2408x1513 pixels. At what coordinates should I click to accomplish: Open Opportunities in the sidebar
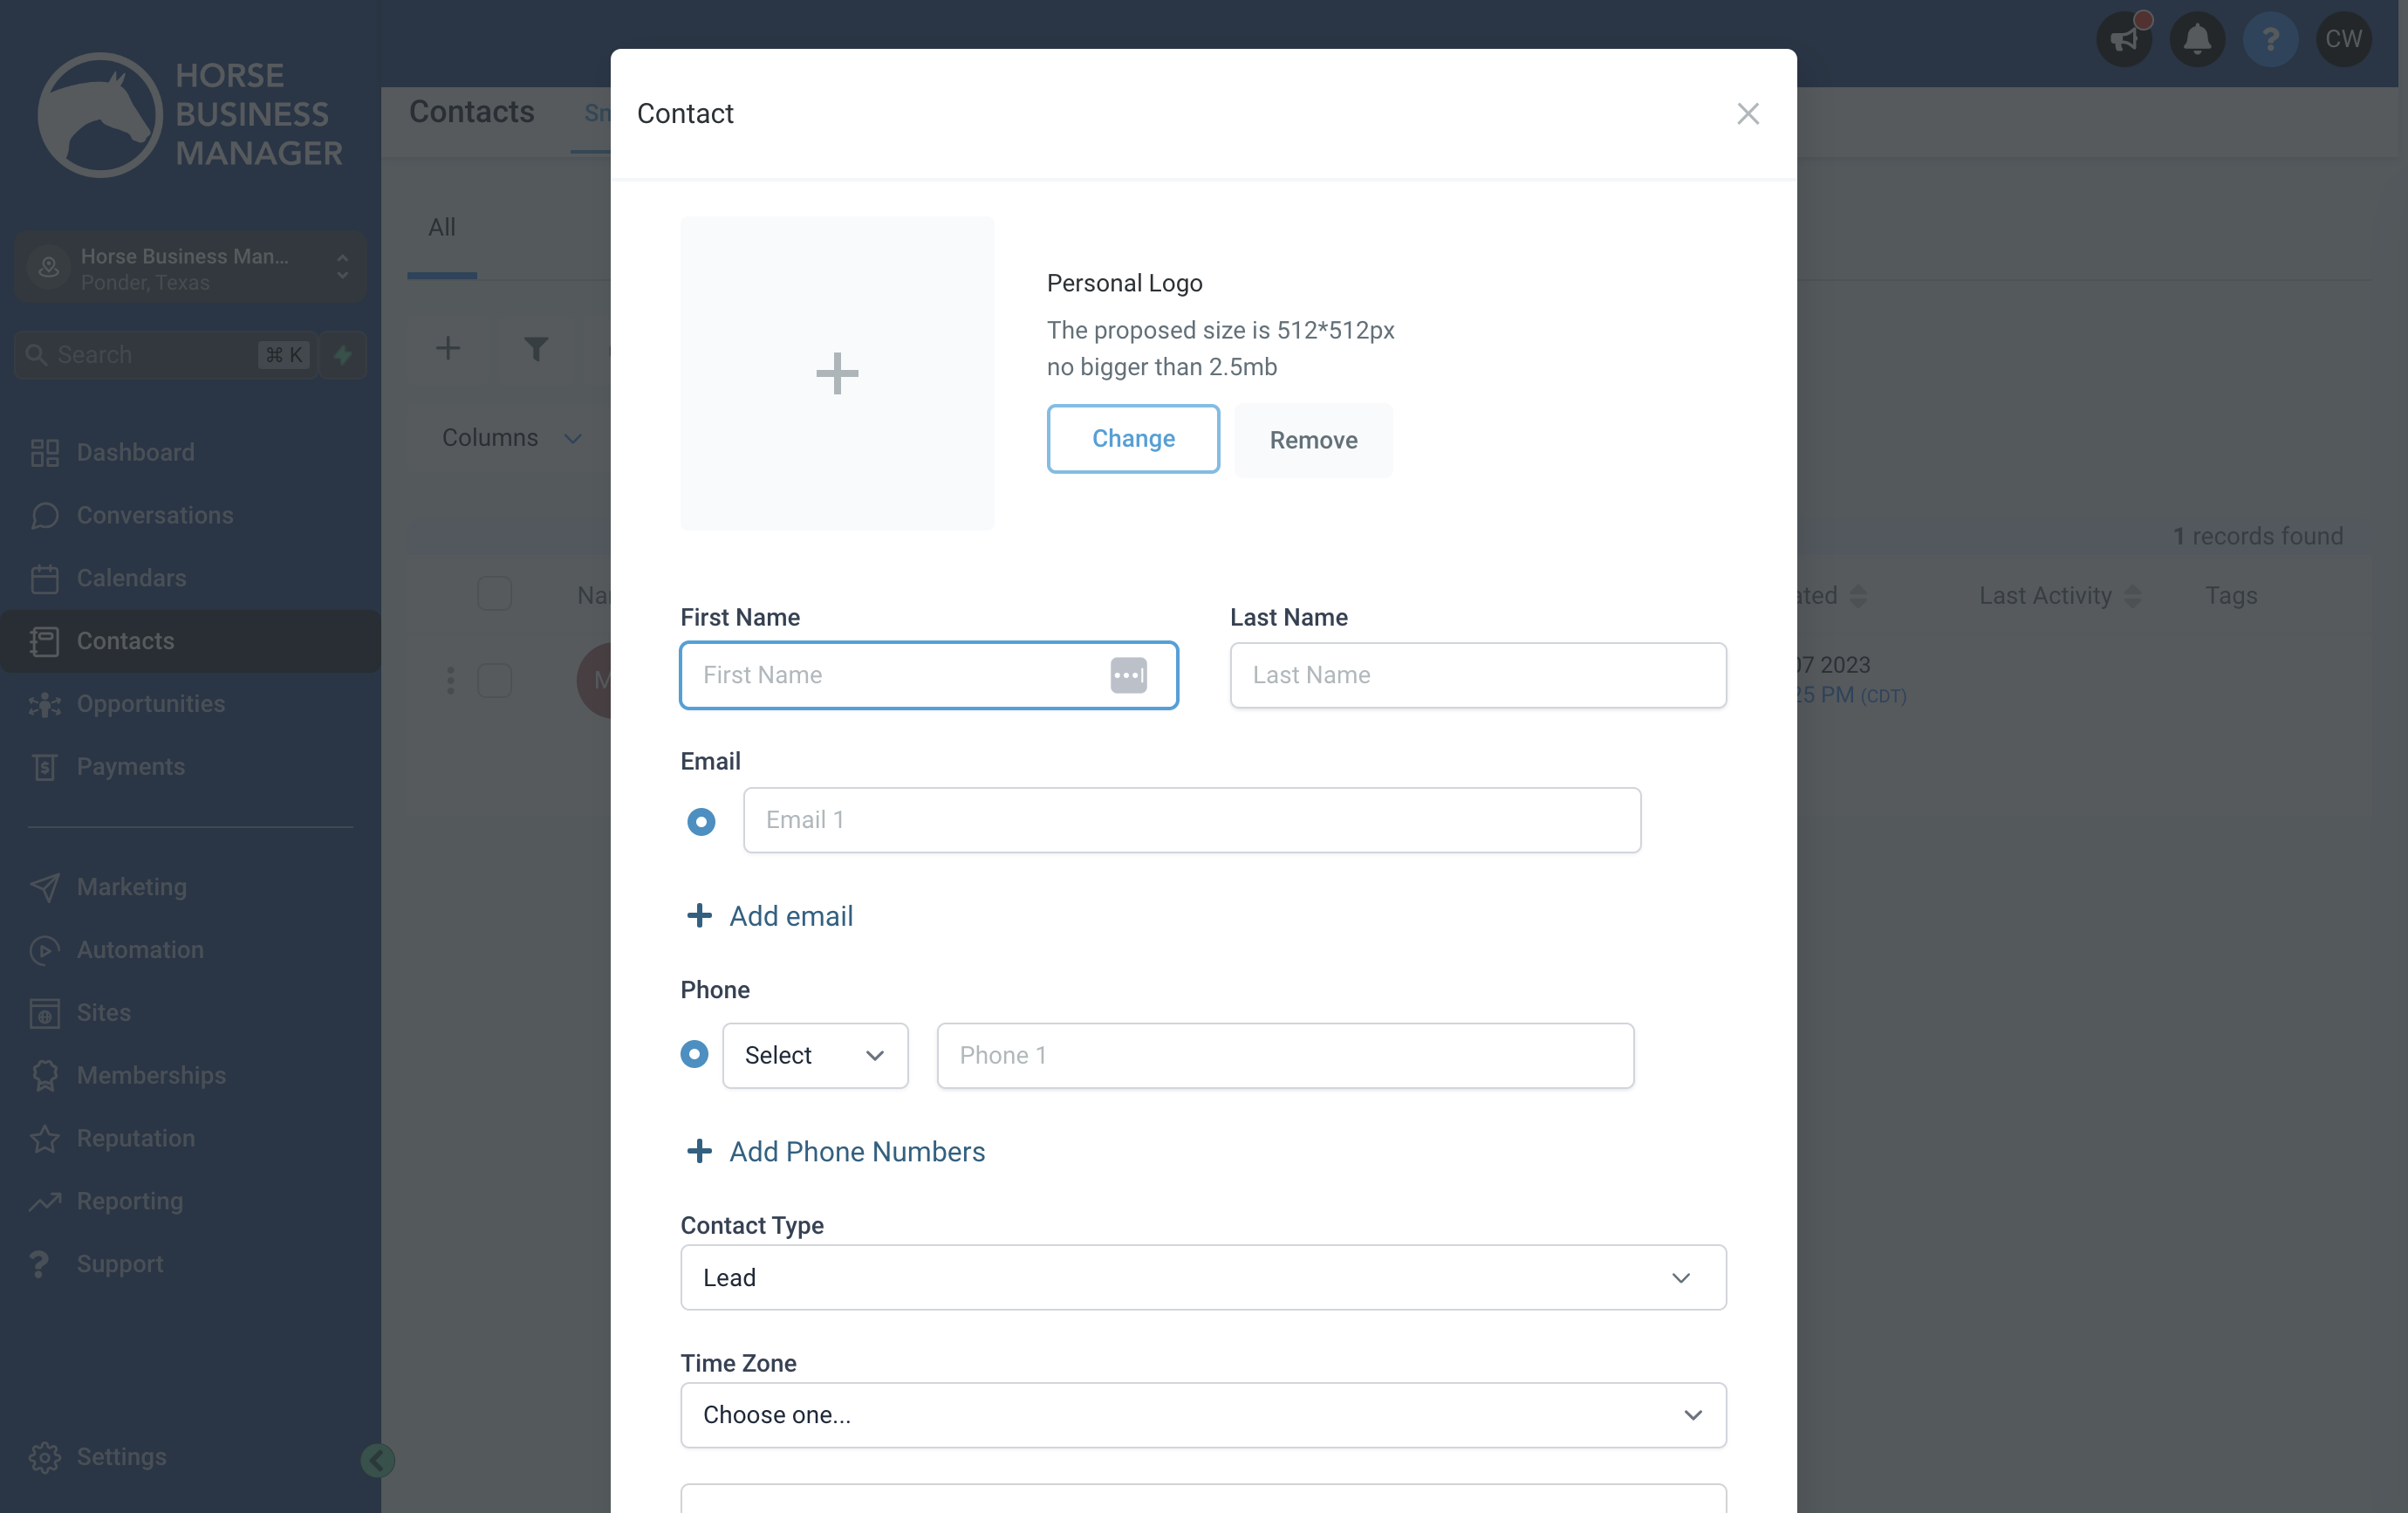[x=190, y=704]
